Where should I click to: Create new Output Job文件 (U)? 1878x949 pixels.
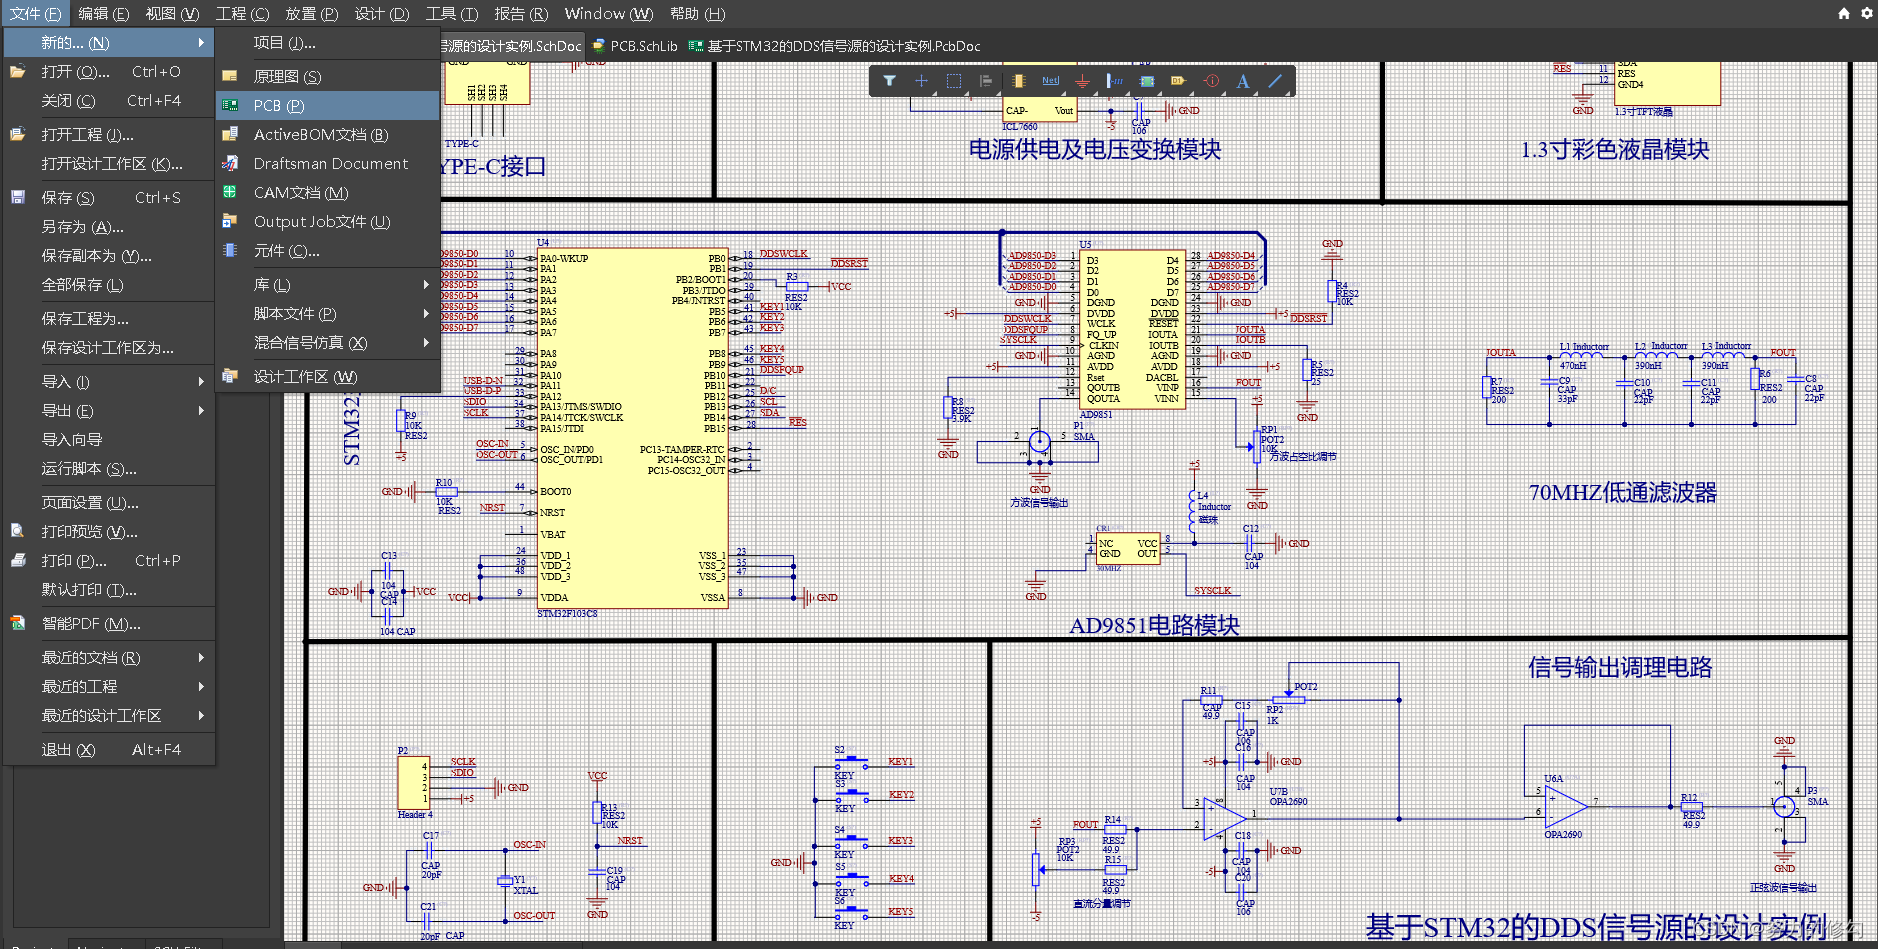(x=328, y=221)
